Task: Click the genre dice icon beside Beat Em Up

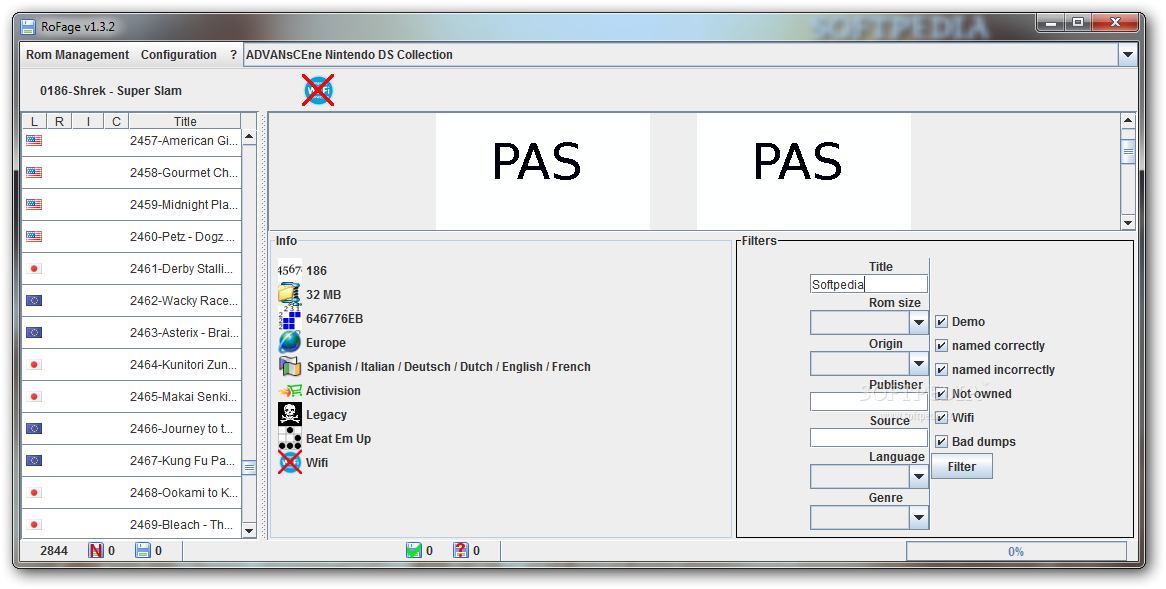Action: tap(289, 438)
